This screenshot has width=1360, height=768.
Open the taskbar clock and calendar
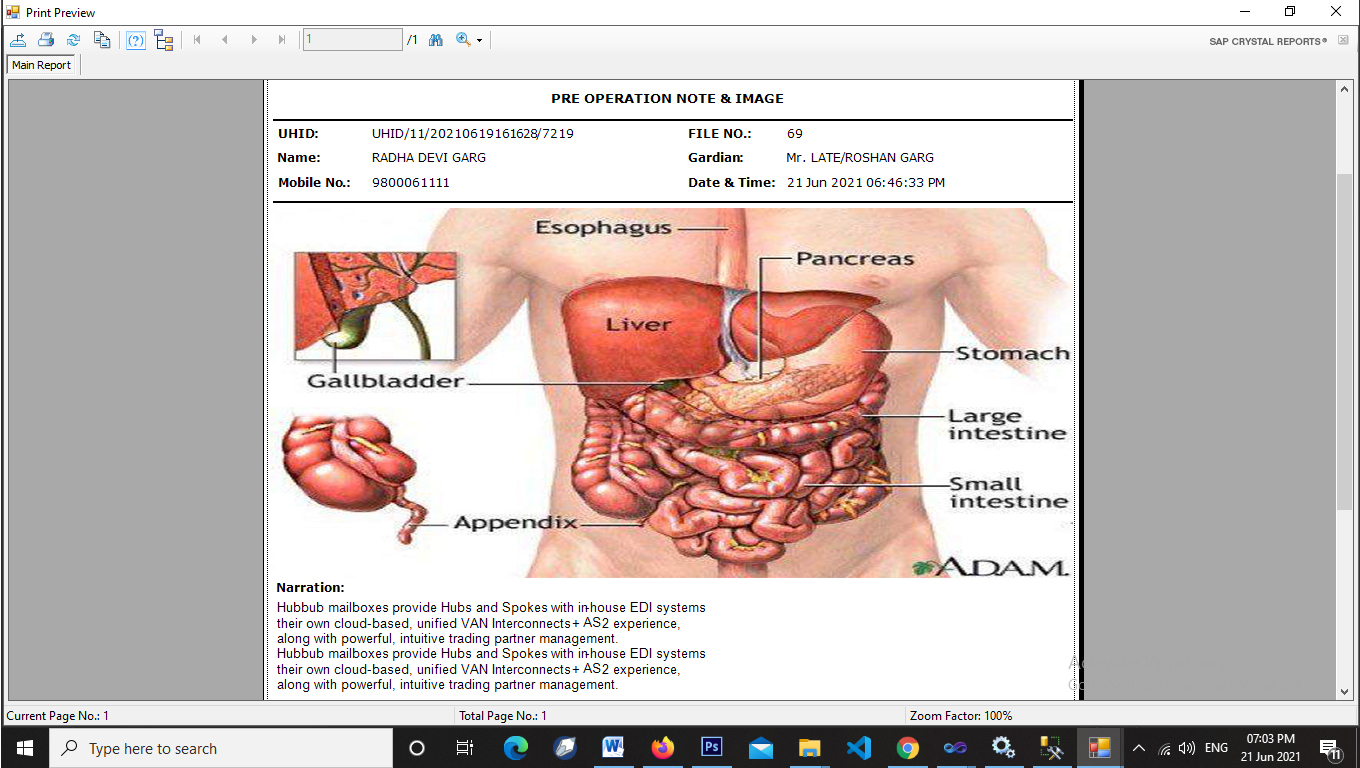click(x=1268, y=748)
